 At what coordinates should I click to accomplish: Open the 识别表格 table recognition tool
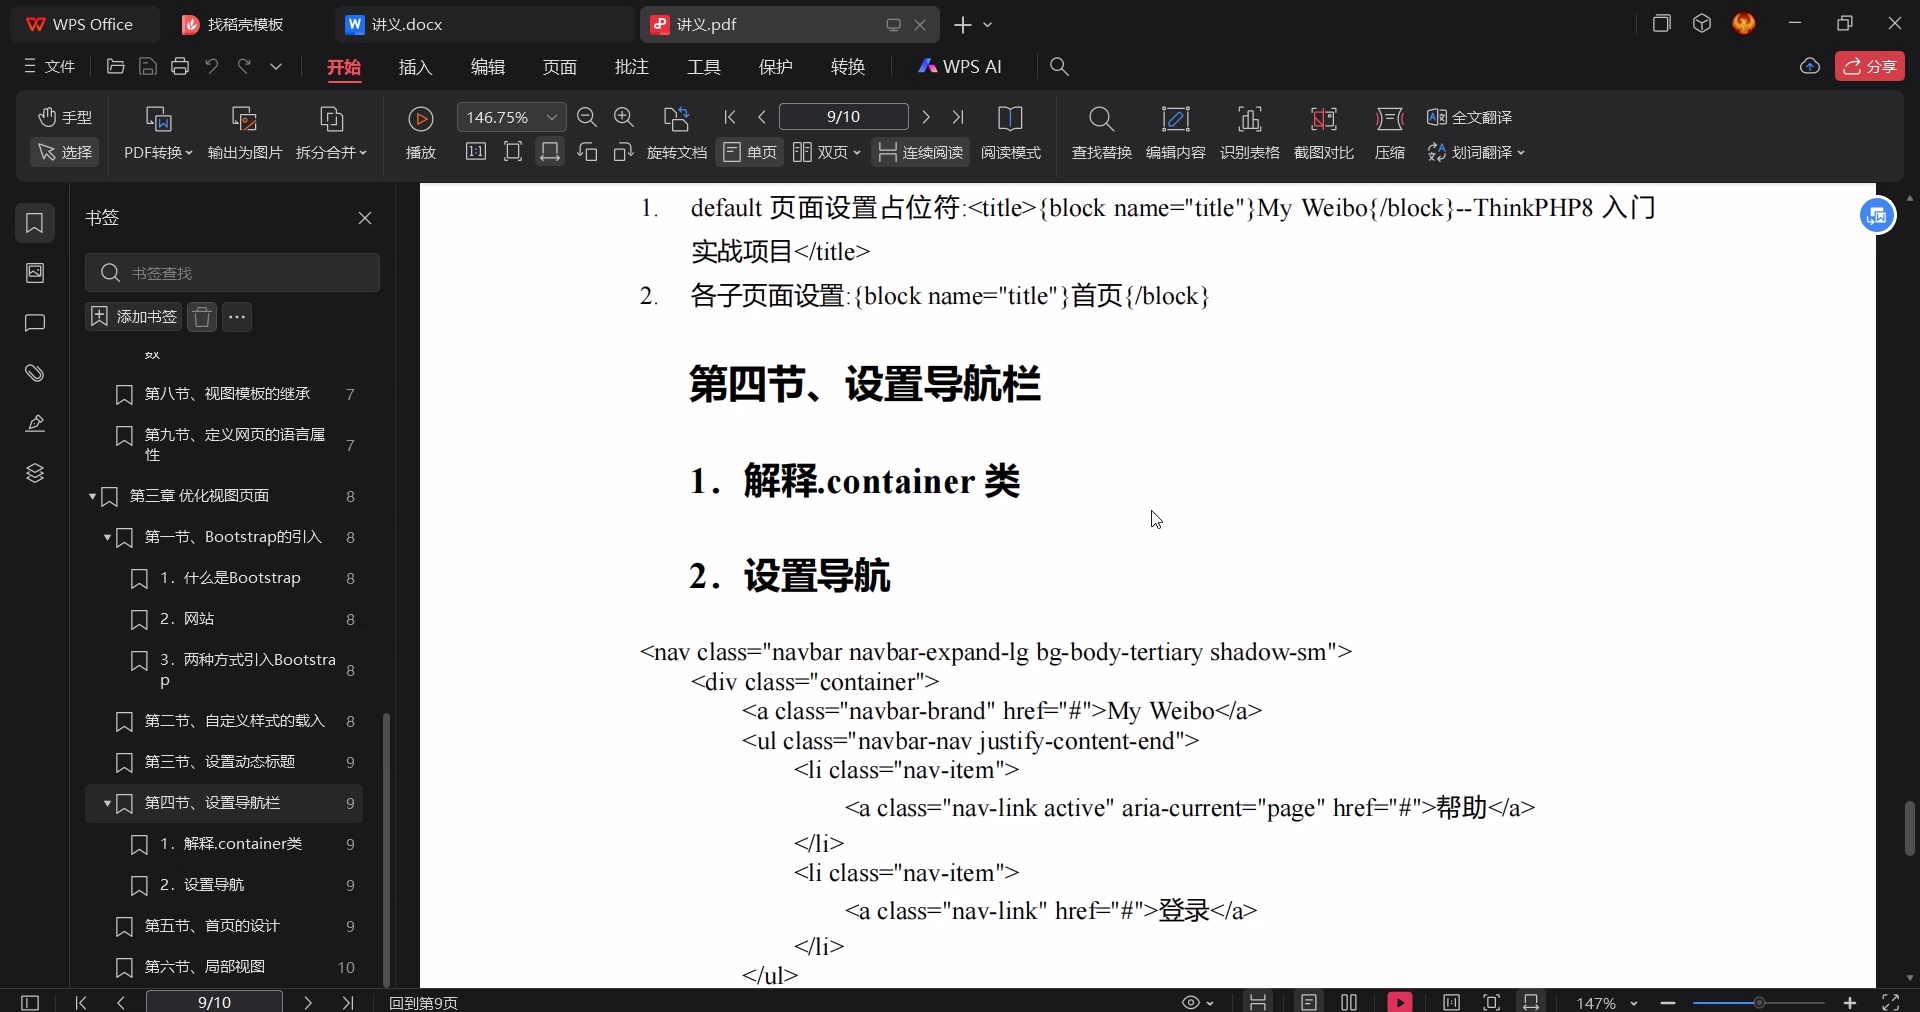(x=1251, y=133)
